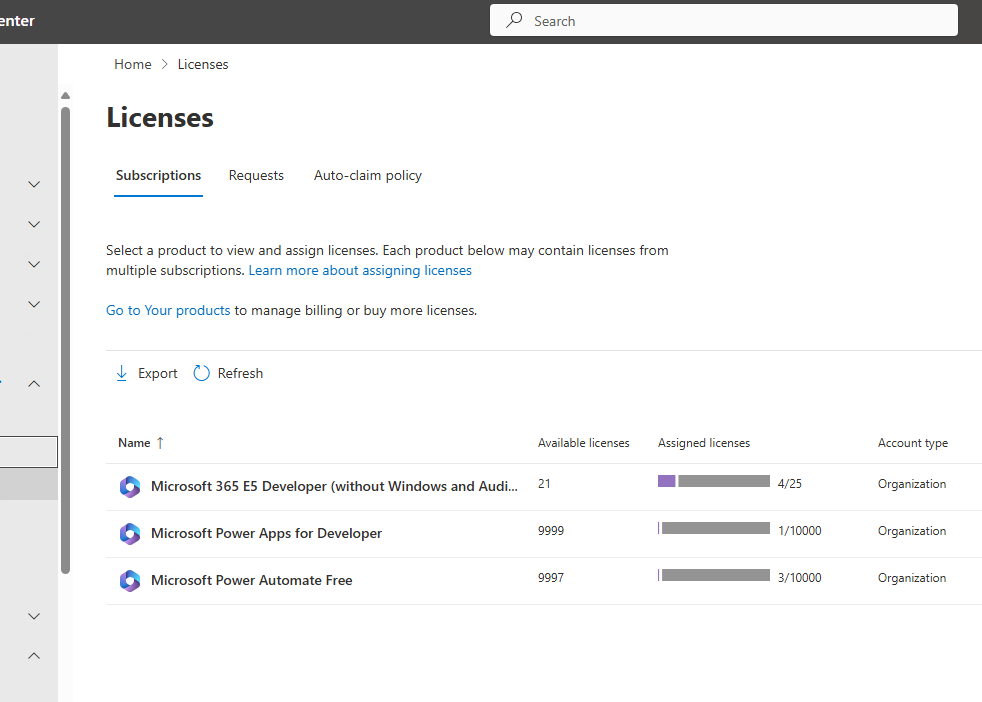Open the Auto-claim policy tab
This screenshot has width=982, height=702.
coord(368,175)
